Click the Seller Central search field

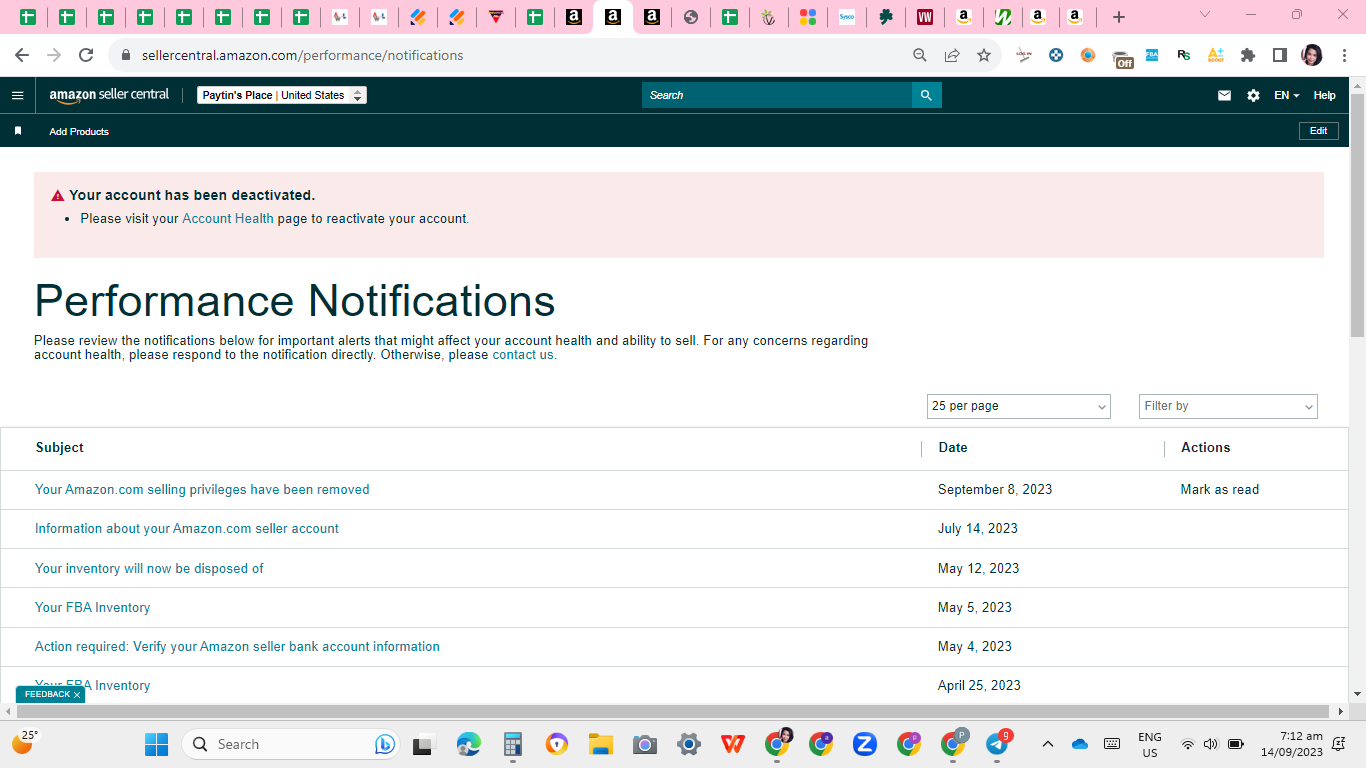[x=777, y=95]
